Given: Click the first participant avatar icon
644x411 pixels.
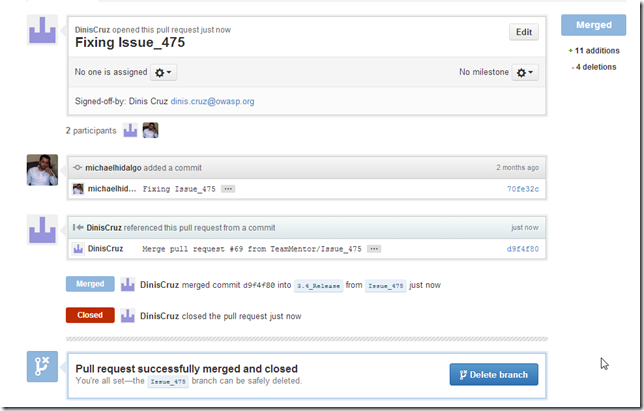Looking at the screenshot, I should click(130, 130).
